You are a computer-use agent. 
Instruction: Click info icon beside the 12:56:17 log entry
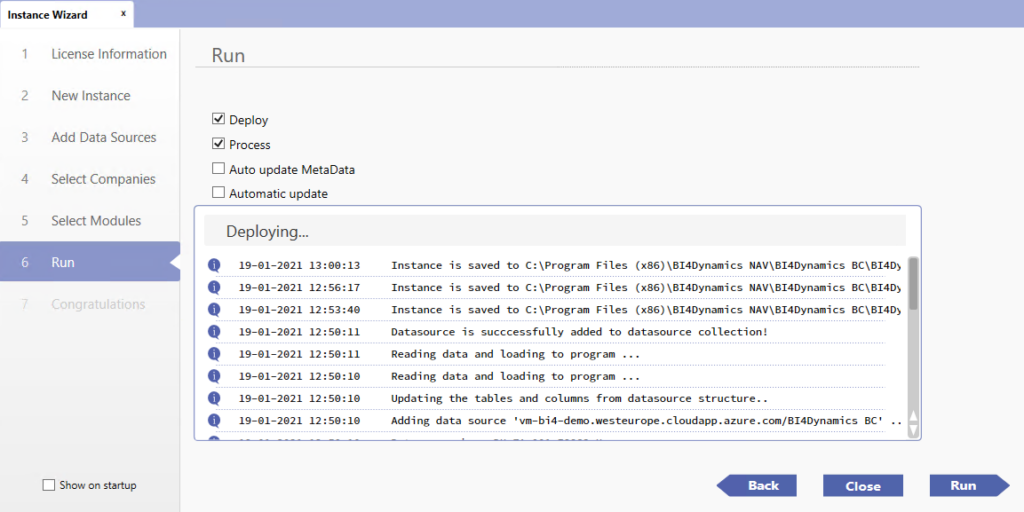213,287
